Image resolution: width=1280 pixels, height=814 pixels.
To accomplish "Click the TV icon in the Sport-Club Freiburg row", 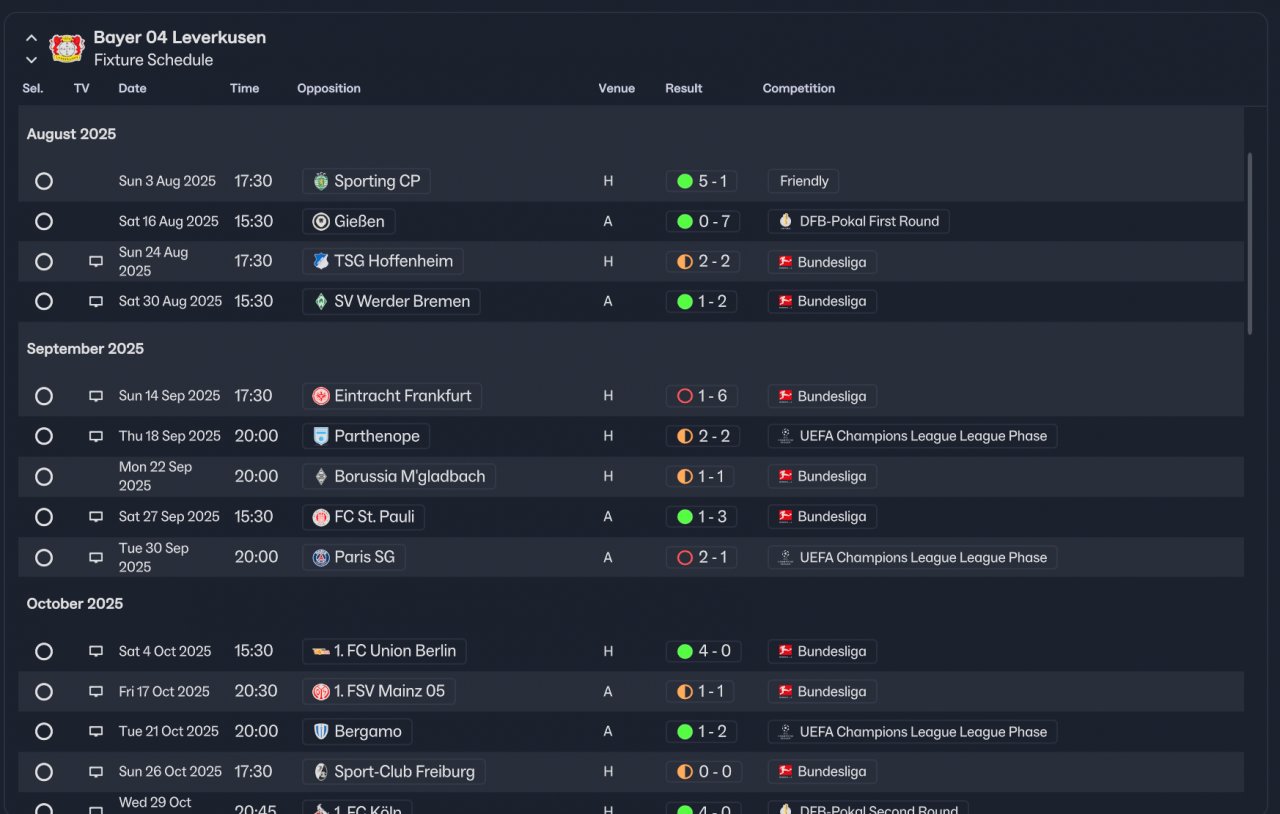I will click(x=96, y=773).
